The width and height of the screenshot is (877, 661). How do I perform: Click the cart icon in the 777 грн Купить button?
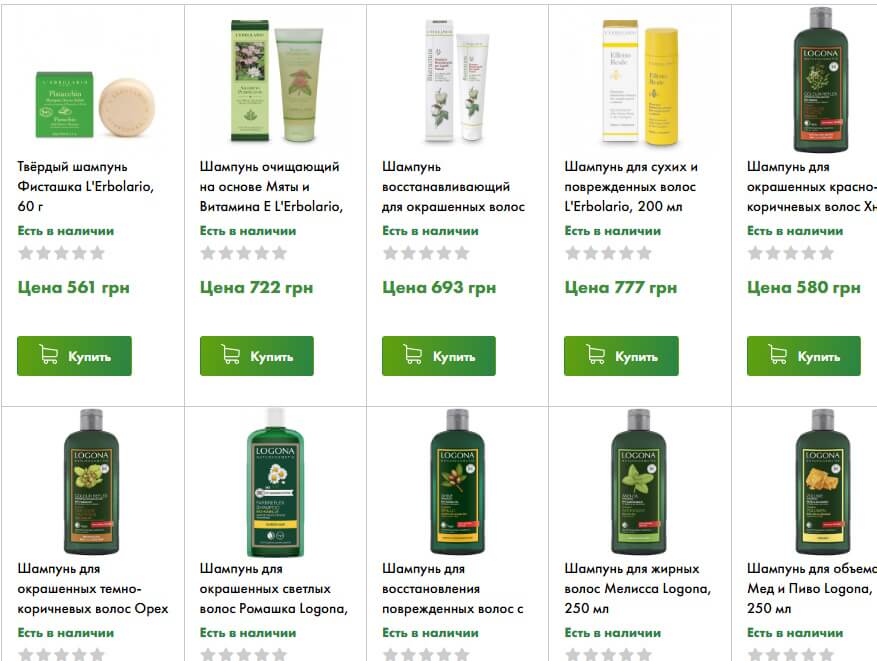click(x=596, y=355)
